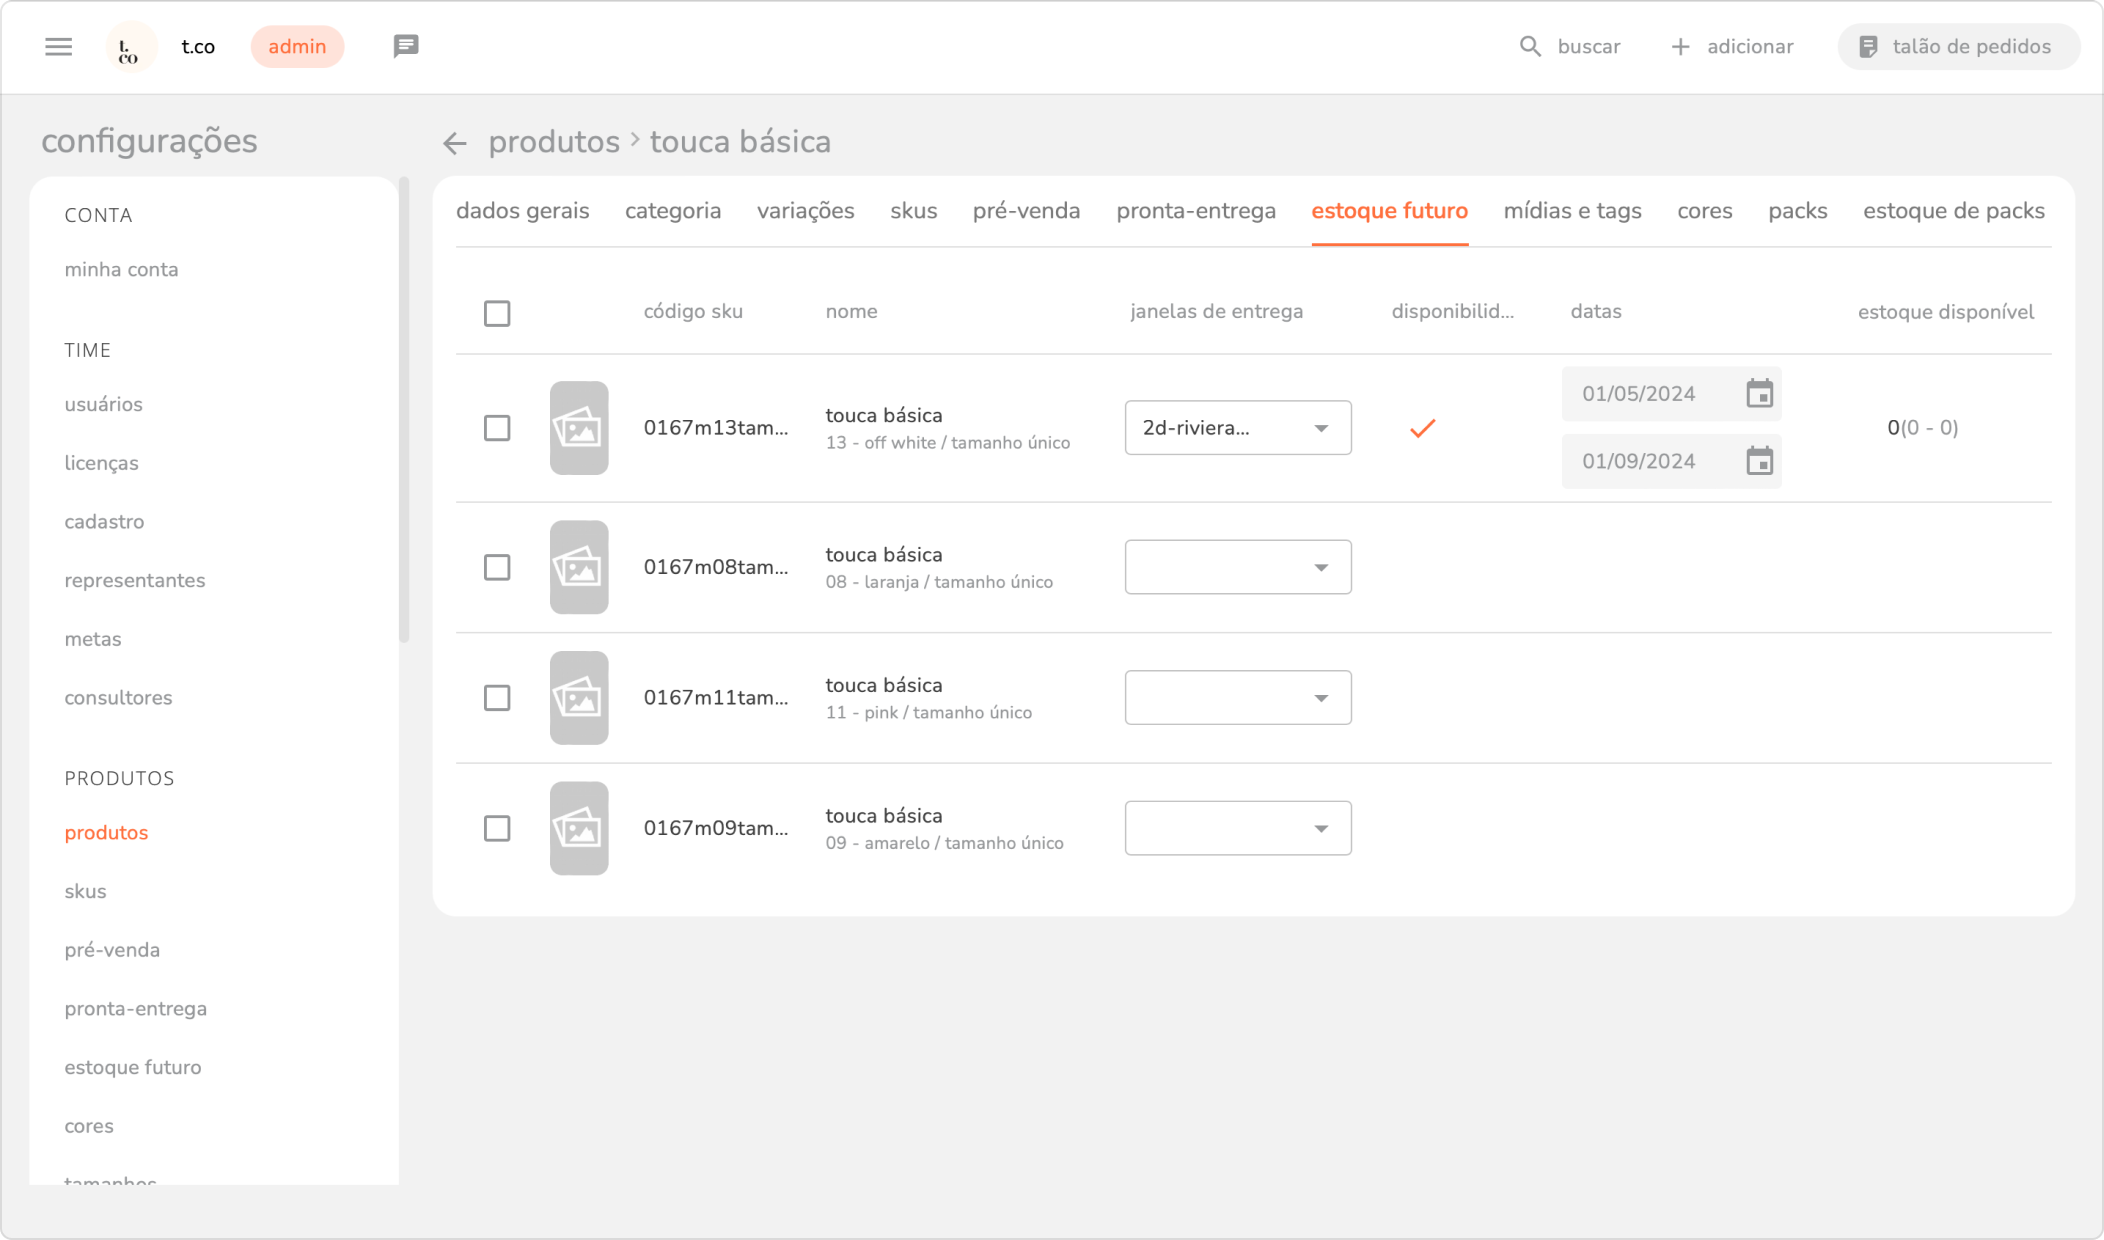Click the laranja product image thumbnail
The height and width of the screenshot is (1240, 2104).
(x=579, y=567)
